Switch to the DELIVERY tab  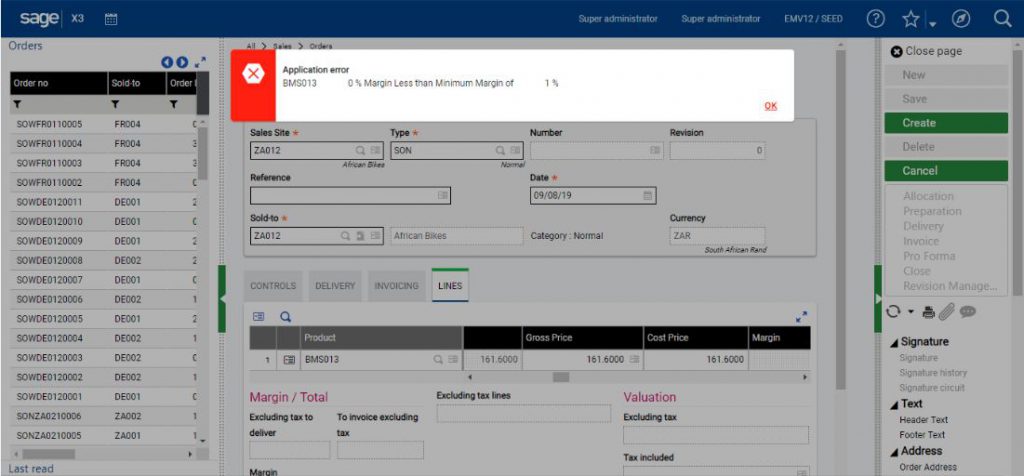pyautogui.click(x=335, y=286)
